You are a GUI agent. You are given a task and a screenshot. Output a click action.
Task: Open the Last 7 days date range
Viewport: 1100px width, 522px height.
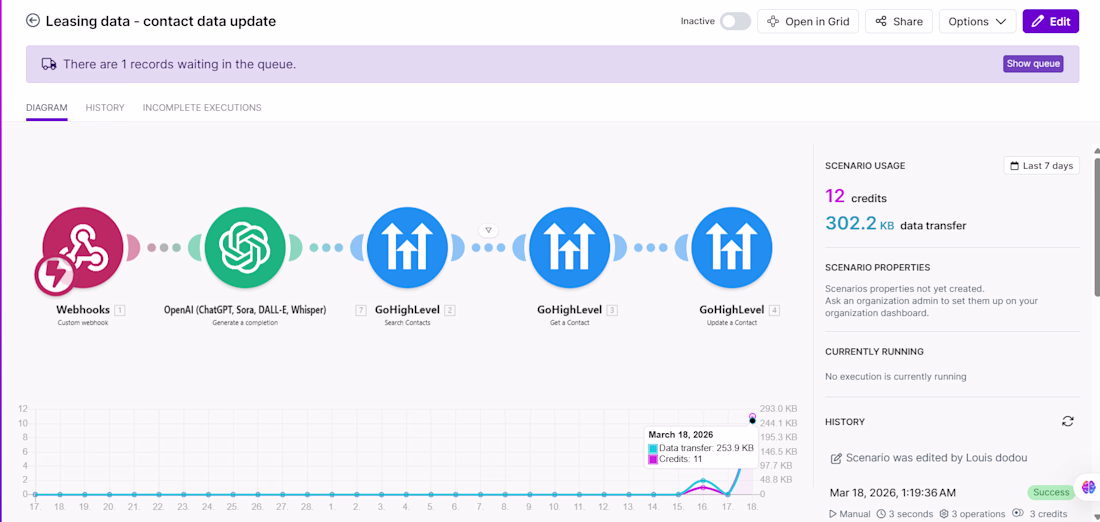pyautogui.click(x=1042, y=166)
